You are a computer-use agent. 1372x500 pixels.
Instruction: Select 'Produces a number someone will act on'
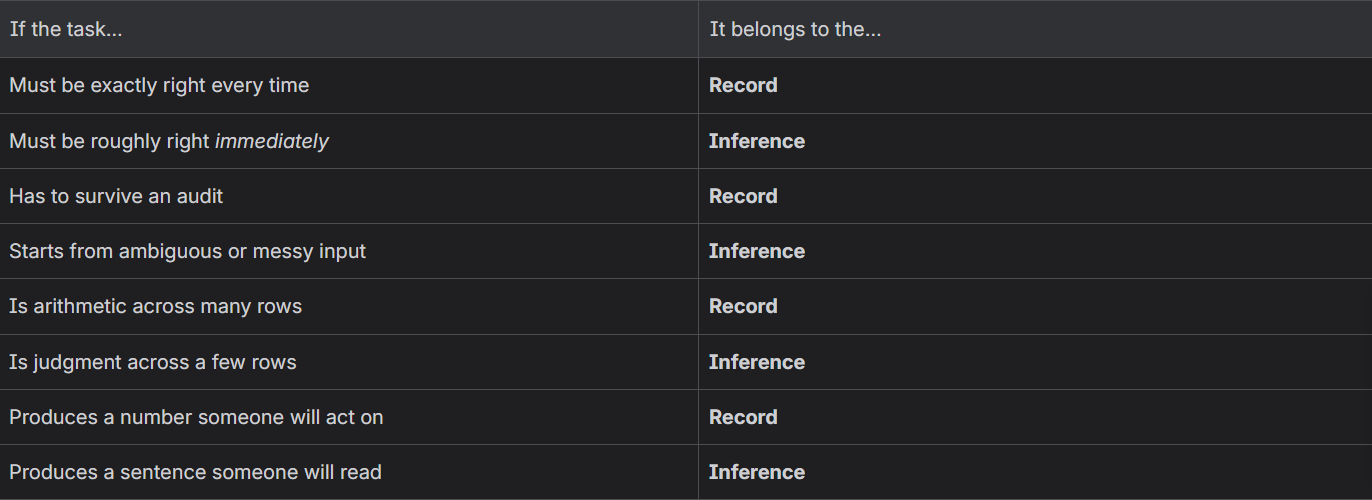349,417
